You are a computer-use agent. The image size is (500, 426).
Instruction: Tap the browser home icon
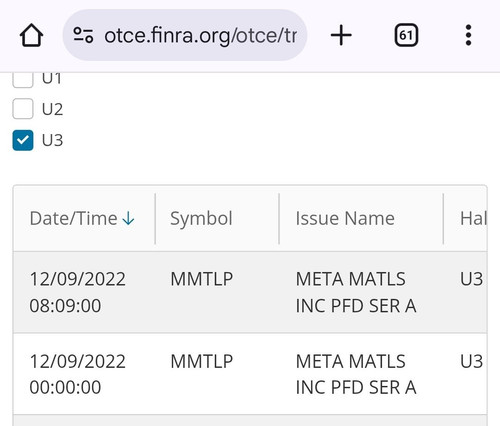[x=31, y=35]
